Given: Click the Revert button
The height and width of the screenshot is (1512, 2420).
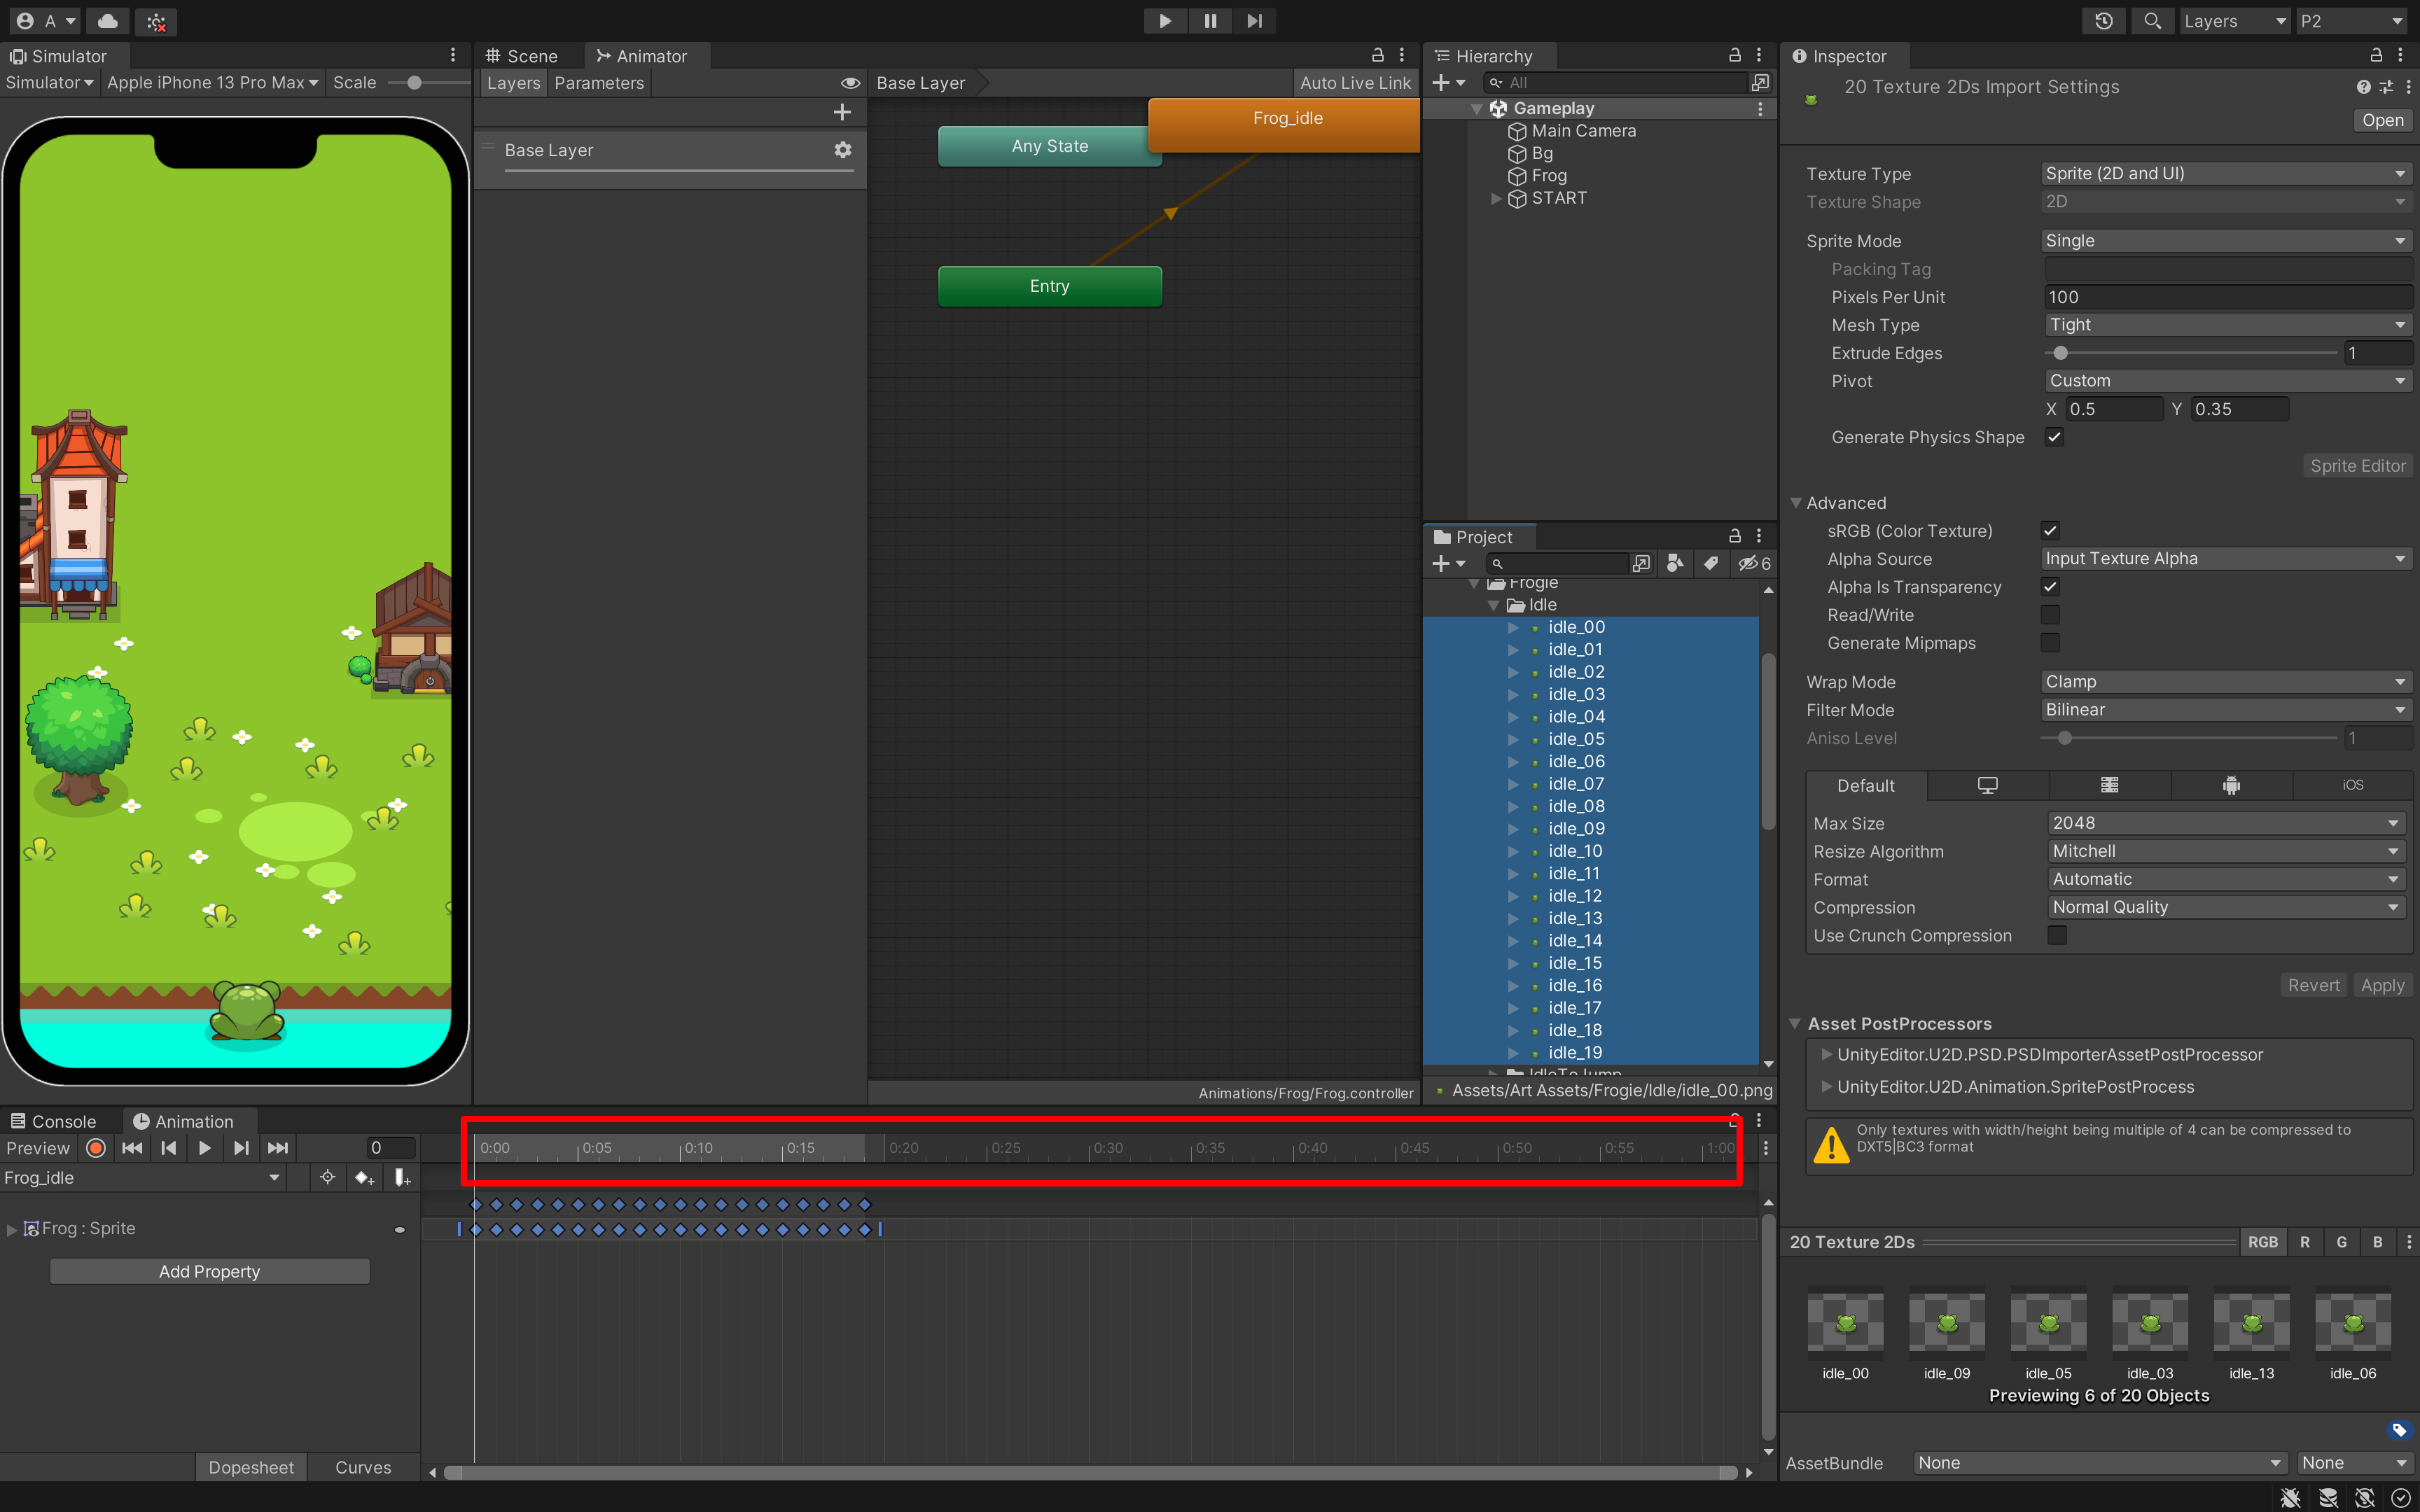Looking at the screenshot, I should point(2313,985).
